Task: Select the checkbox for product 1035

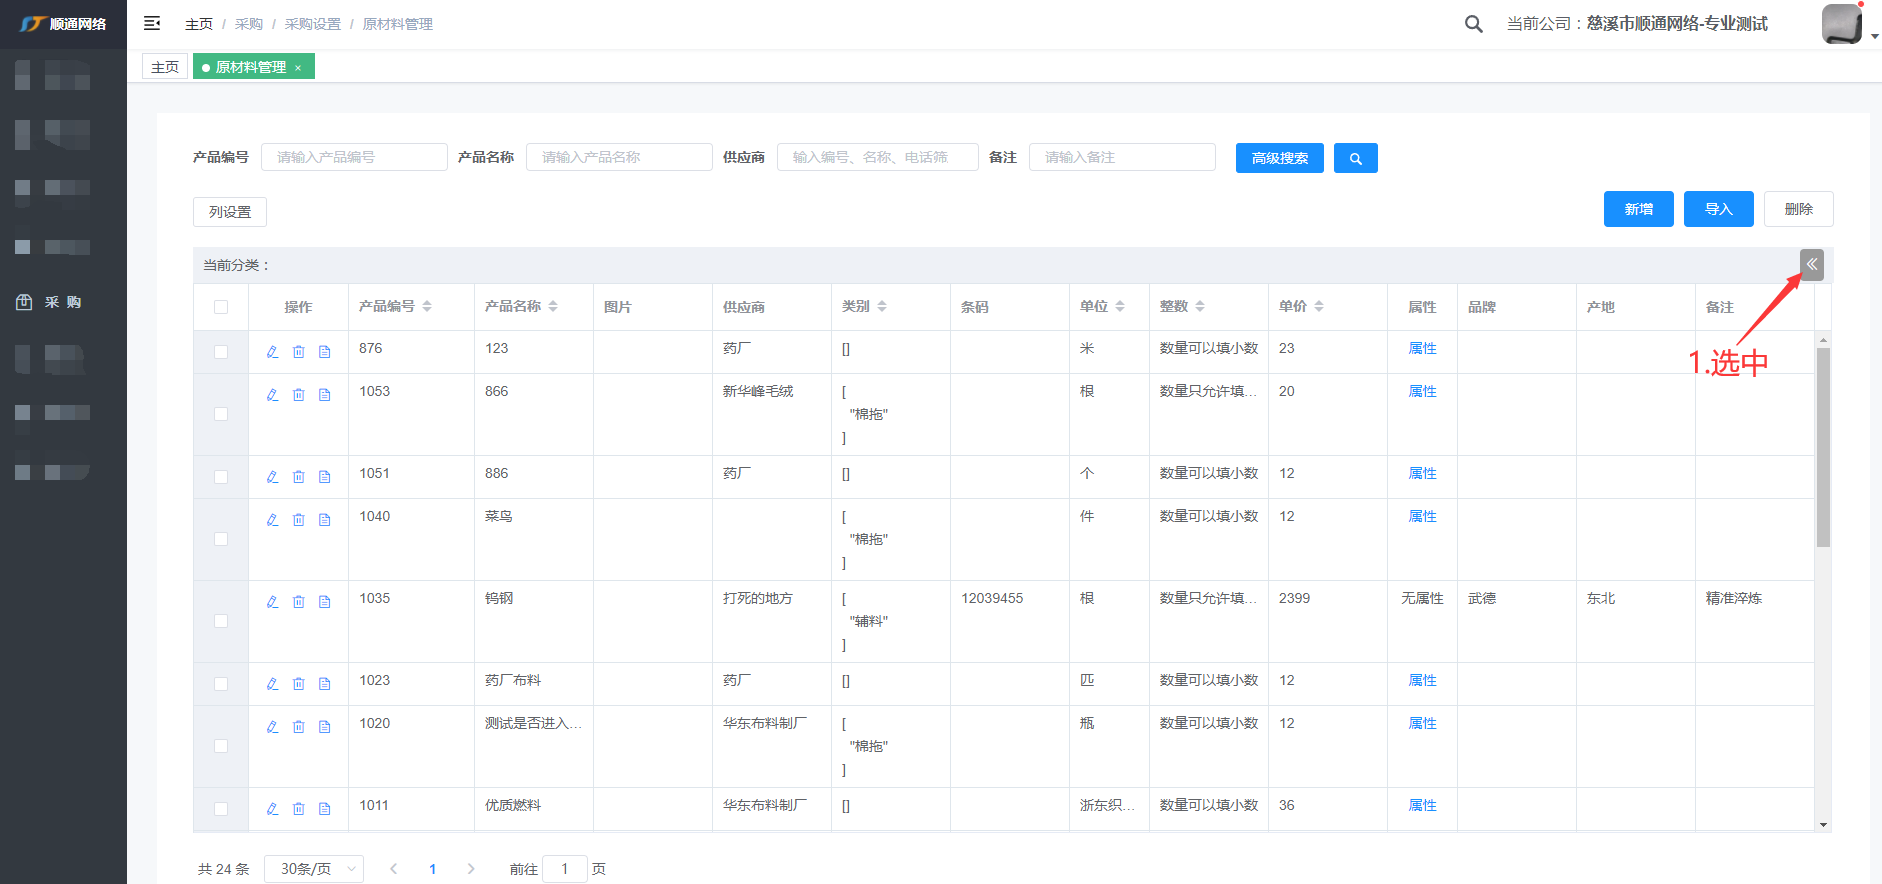Action: [221, 621]
